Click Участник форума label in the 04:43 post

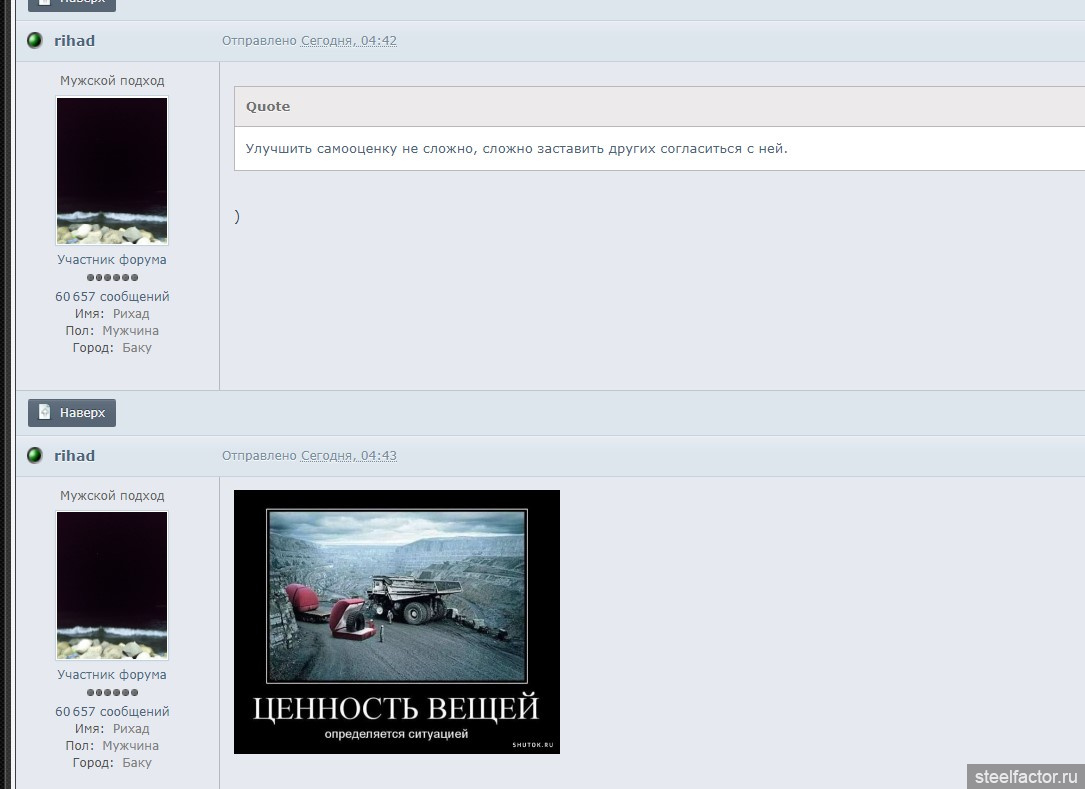tap(112, 674)
